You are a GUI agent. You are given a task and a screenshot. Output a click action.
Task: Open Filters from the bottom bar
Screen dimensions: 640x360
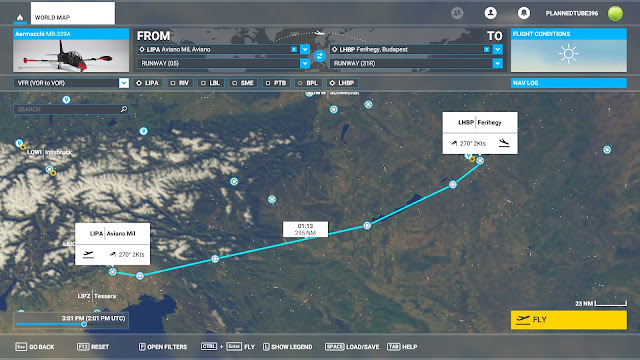163,347
